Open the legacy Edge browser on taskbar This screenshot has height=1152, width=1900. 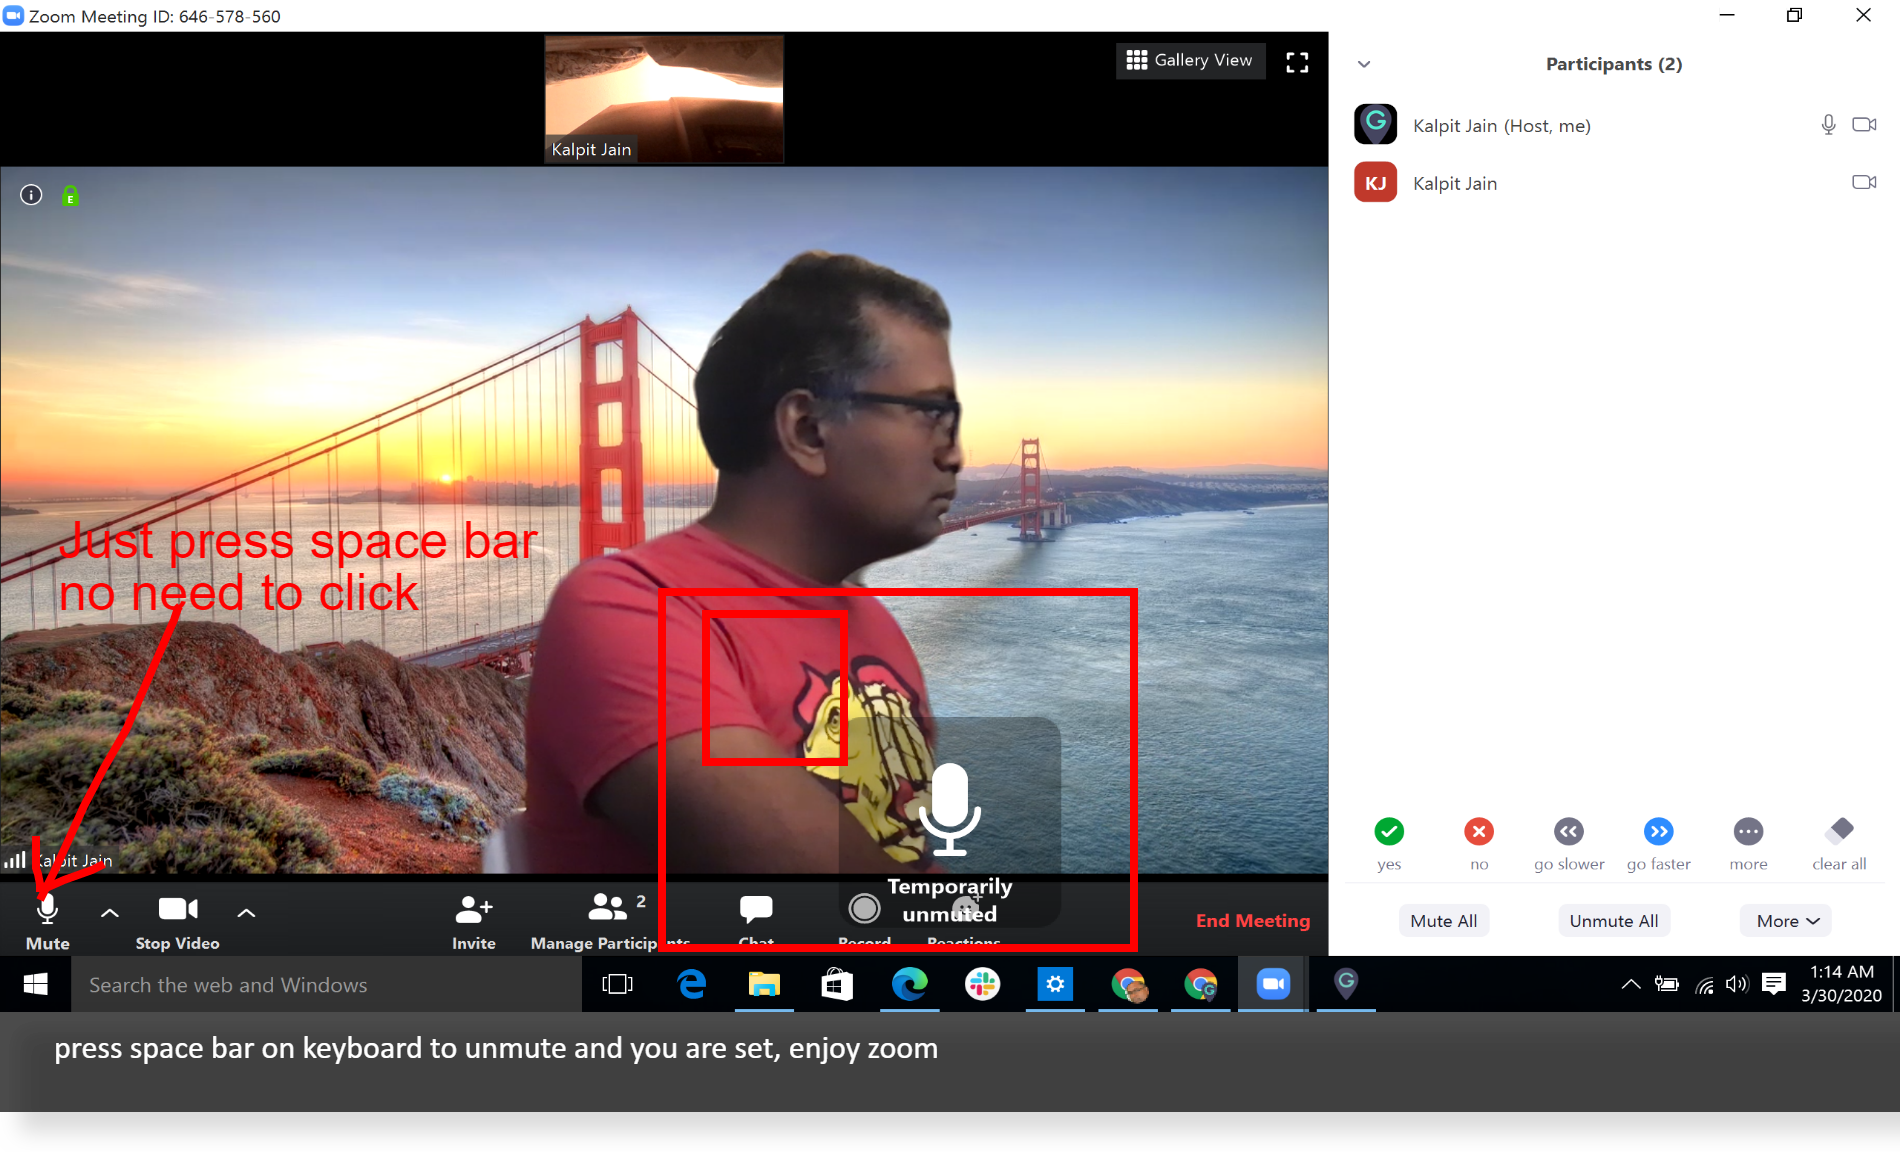(x=691, y=984)
